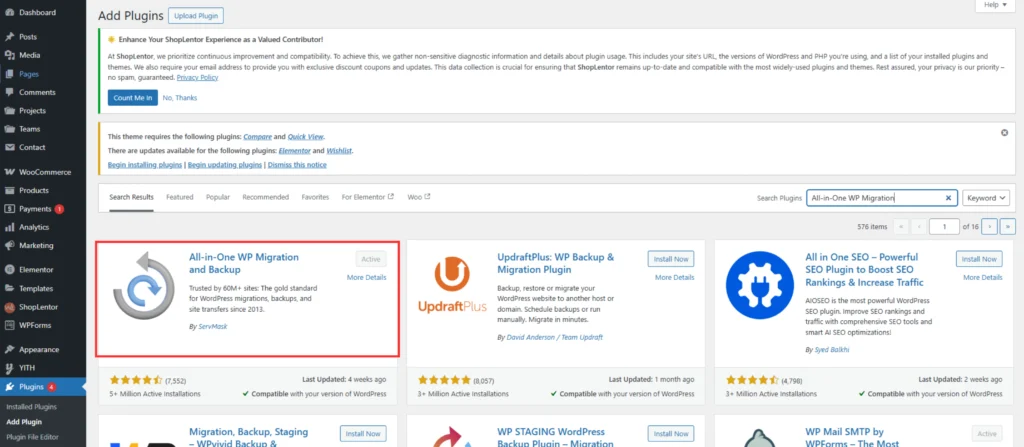
Task: Open the Quick View plugin link
Action: click(306, 137)
